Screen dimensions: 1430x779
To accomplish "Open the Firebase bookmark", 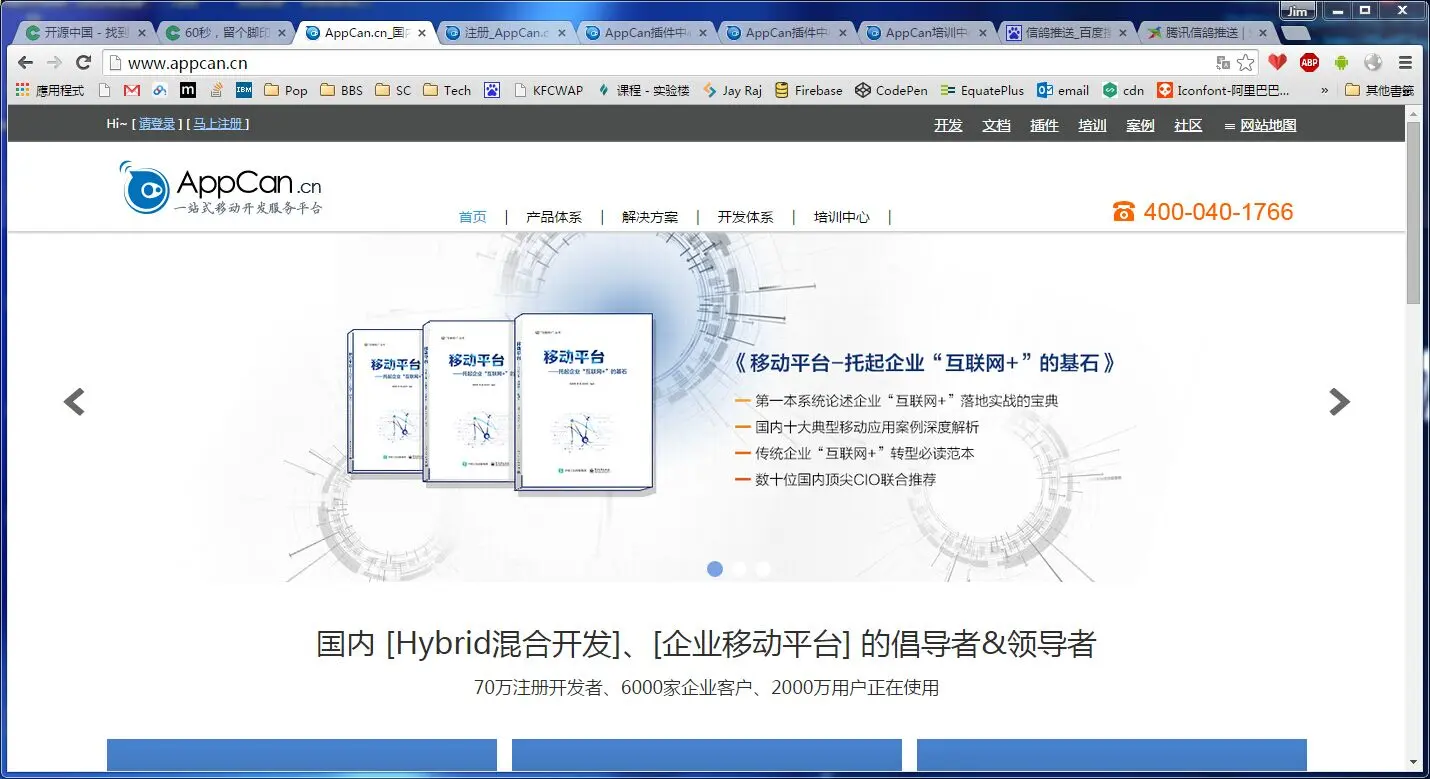I will tap(808, 90).
